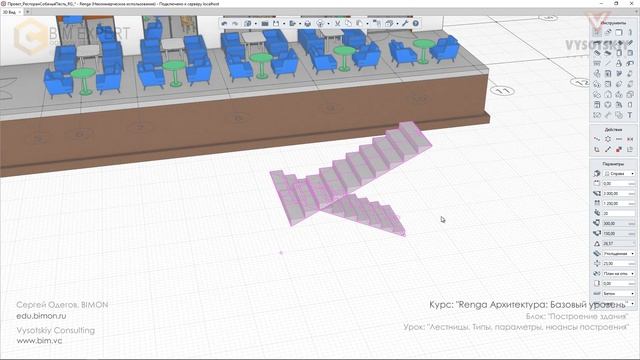Open the Бетон material dropdown
640x360 pixels.
(x=619, y=293)
